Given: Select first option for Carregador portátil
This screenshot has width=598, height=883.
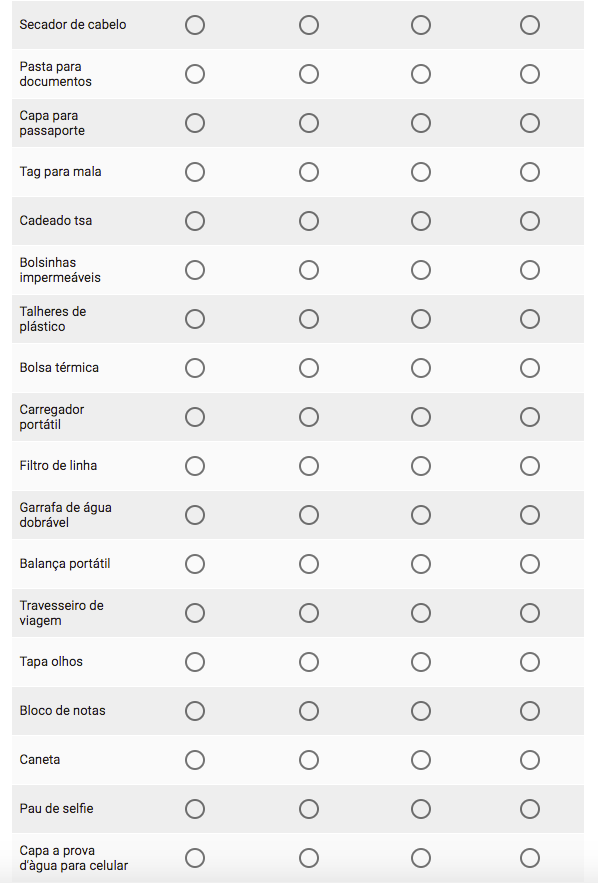Looking at the screenshot, I should pos(195,417).
